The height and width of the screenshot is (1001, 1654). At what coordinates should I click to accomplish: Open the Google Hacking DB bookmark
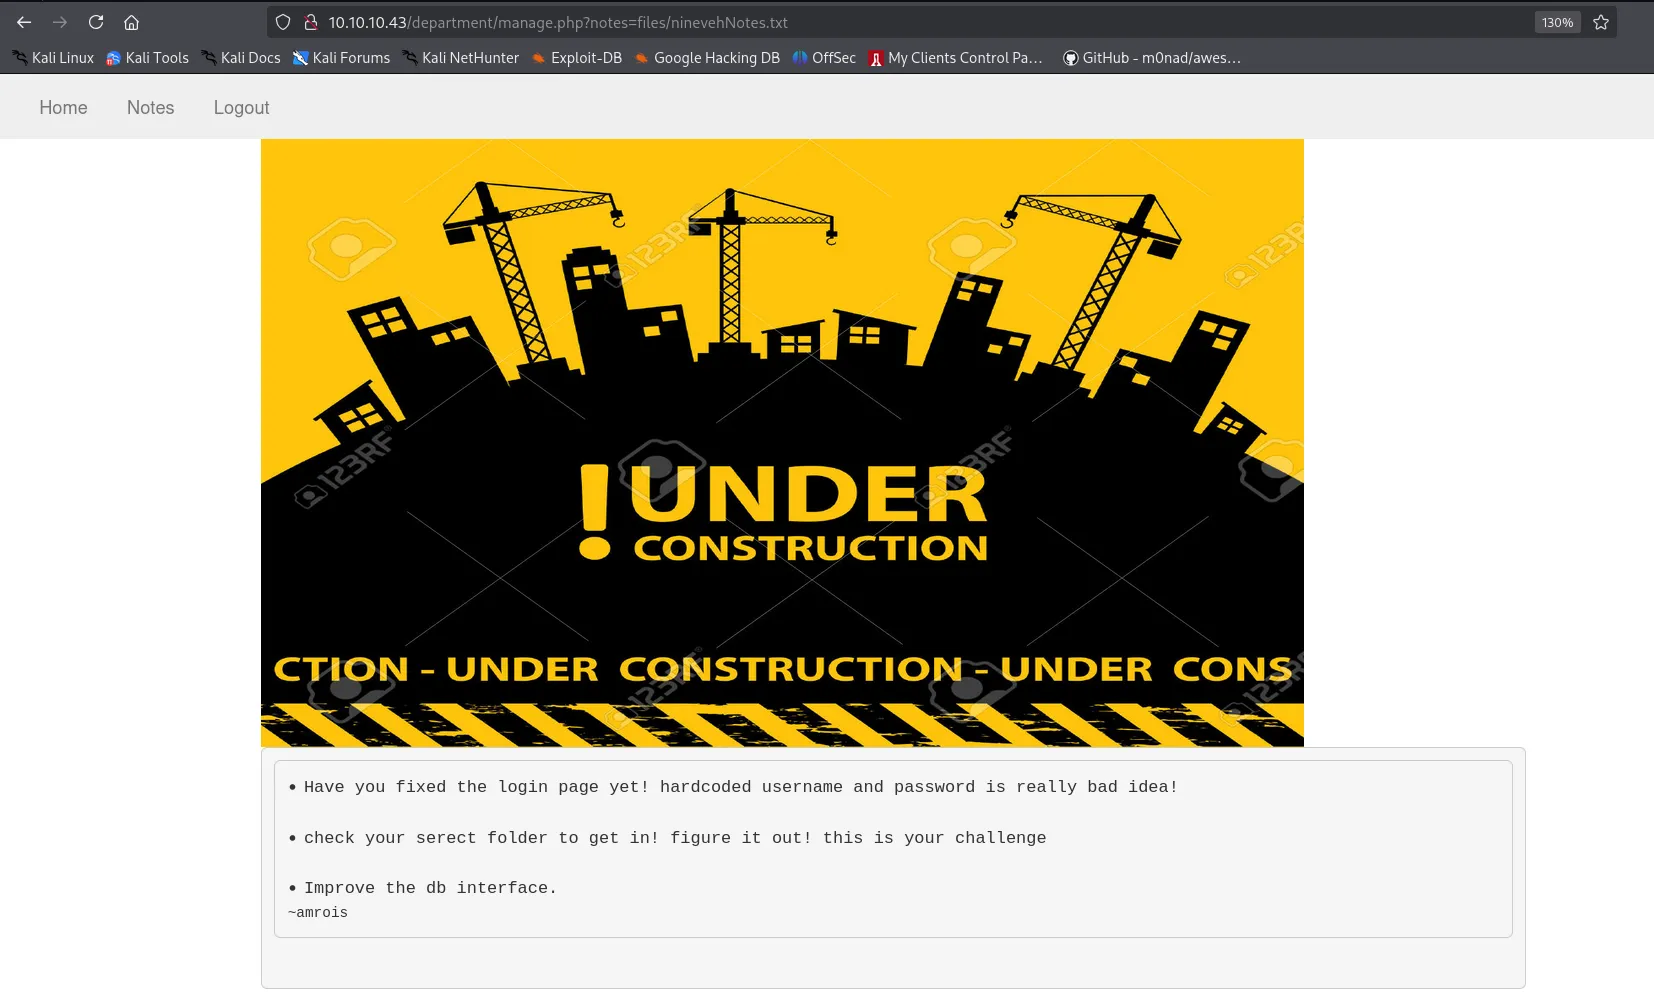click(707, 58)
